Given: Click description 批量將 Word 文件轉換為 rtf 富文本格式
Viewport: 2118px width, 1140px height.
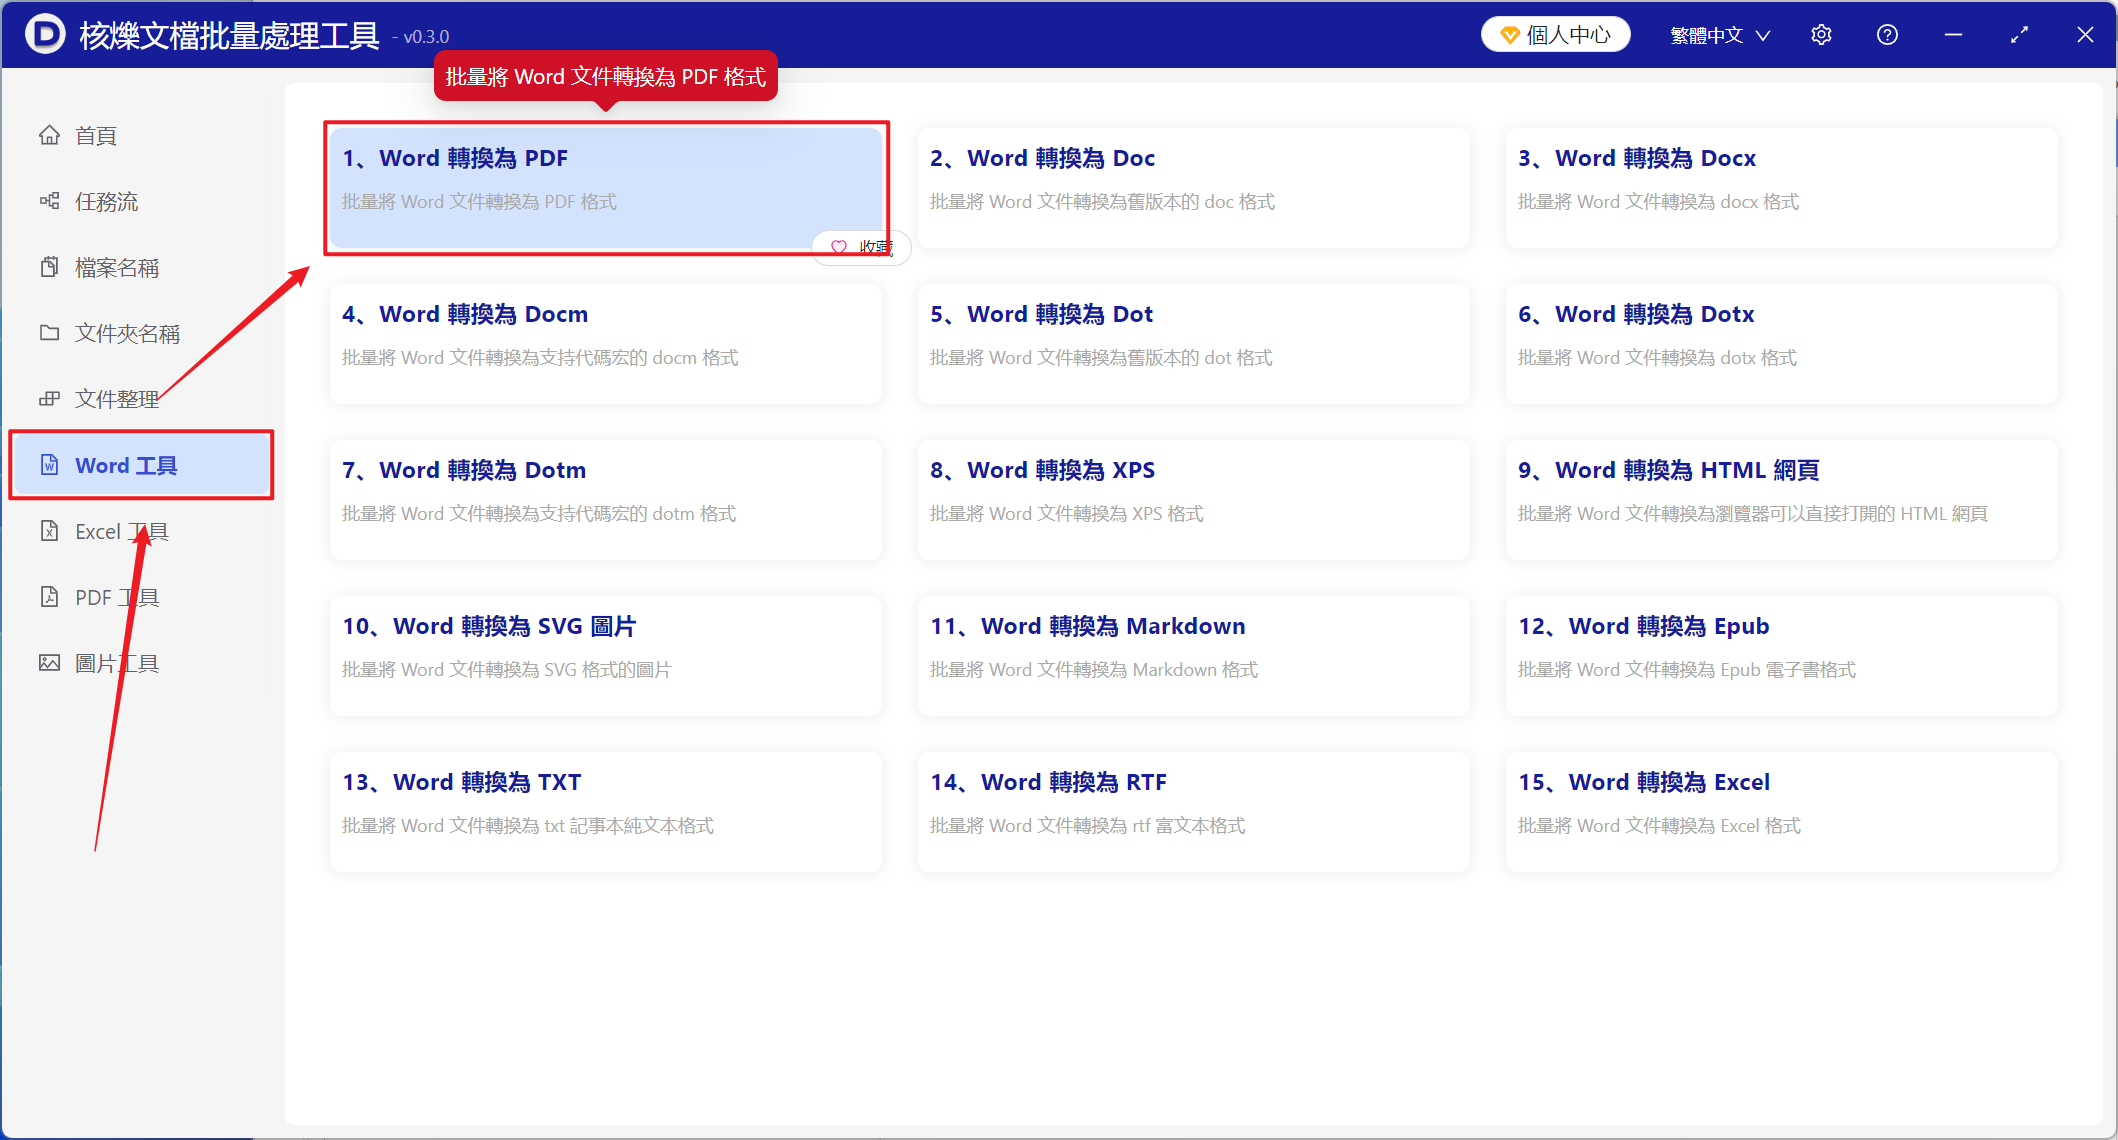Looking at the screenshot, I should point(1088,826).
